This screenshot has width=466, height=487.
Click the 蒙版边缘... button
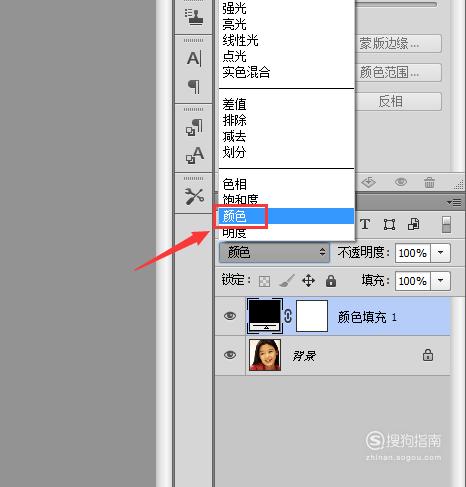[x=399, y=43]
